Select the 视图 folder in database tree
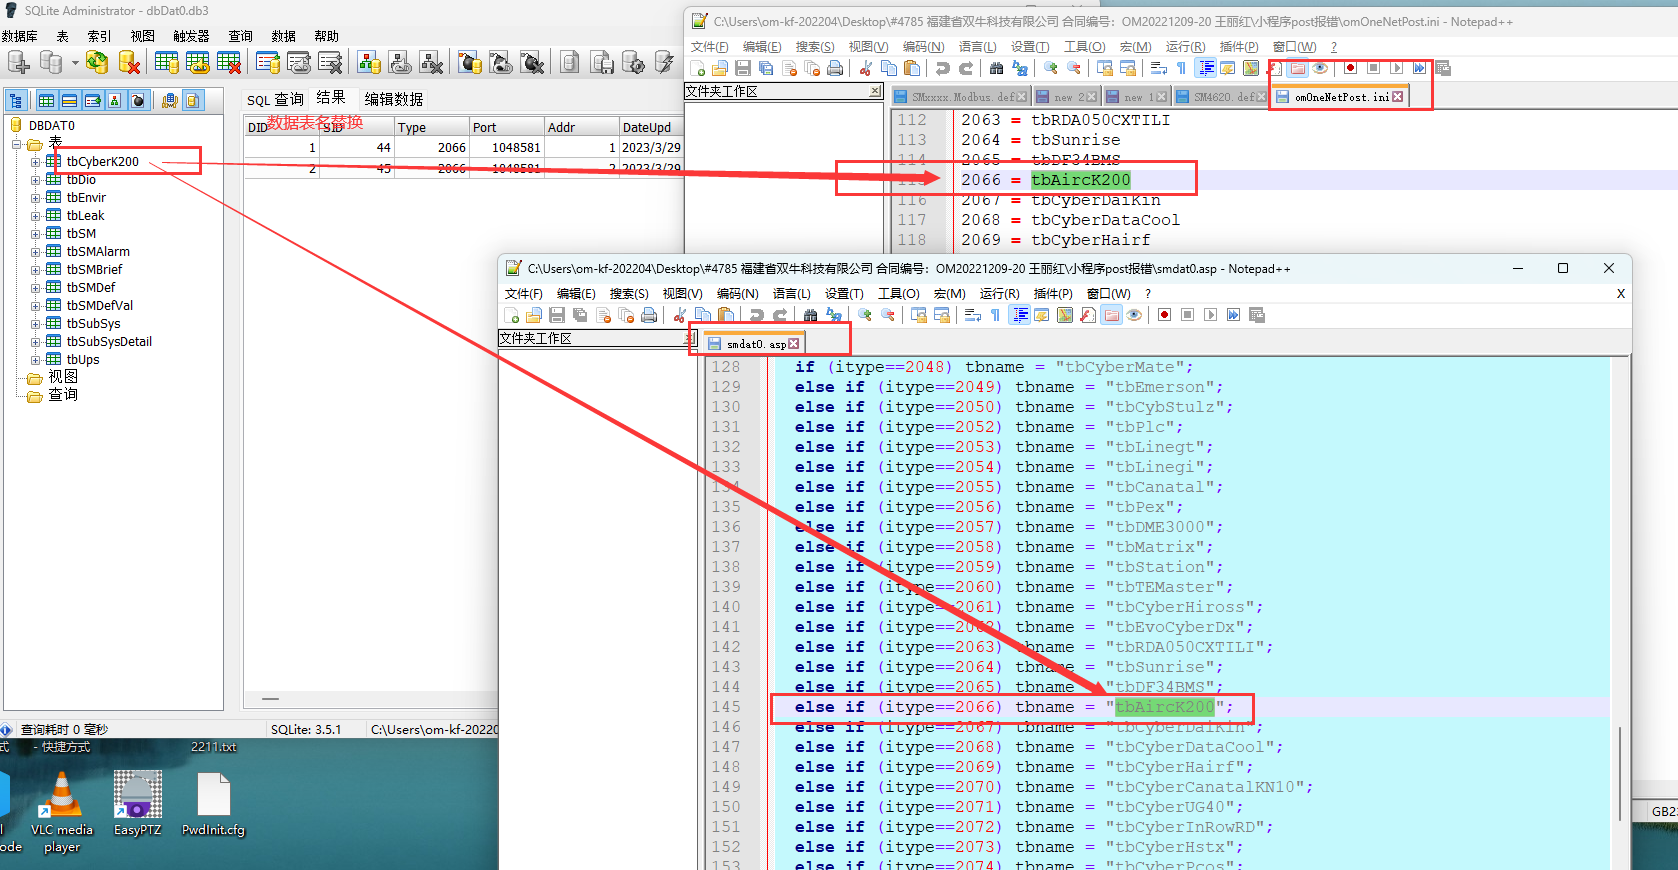The width and height of the screenshot is (1678, 870). click(x=63, y=377)
